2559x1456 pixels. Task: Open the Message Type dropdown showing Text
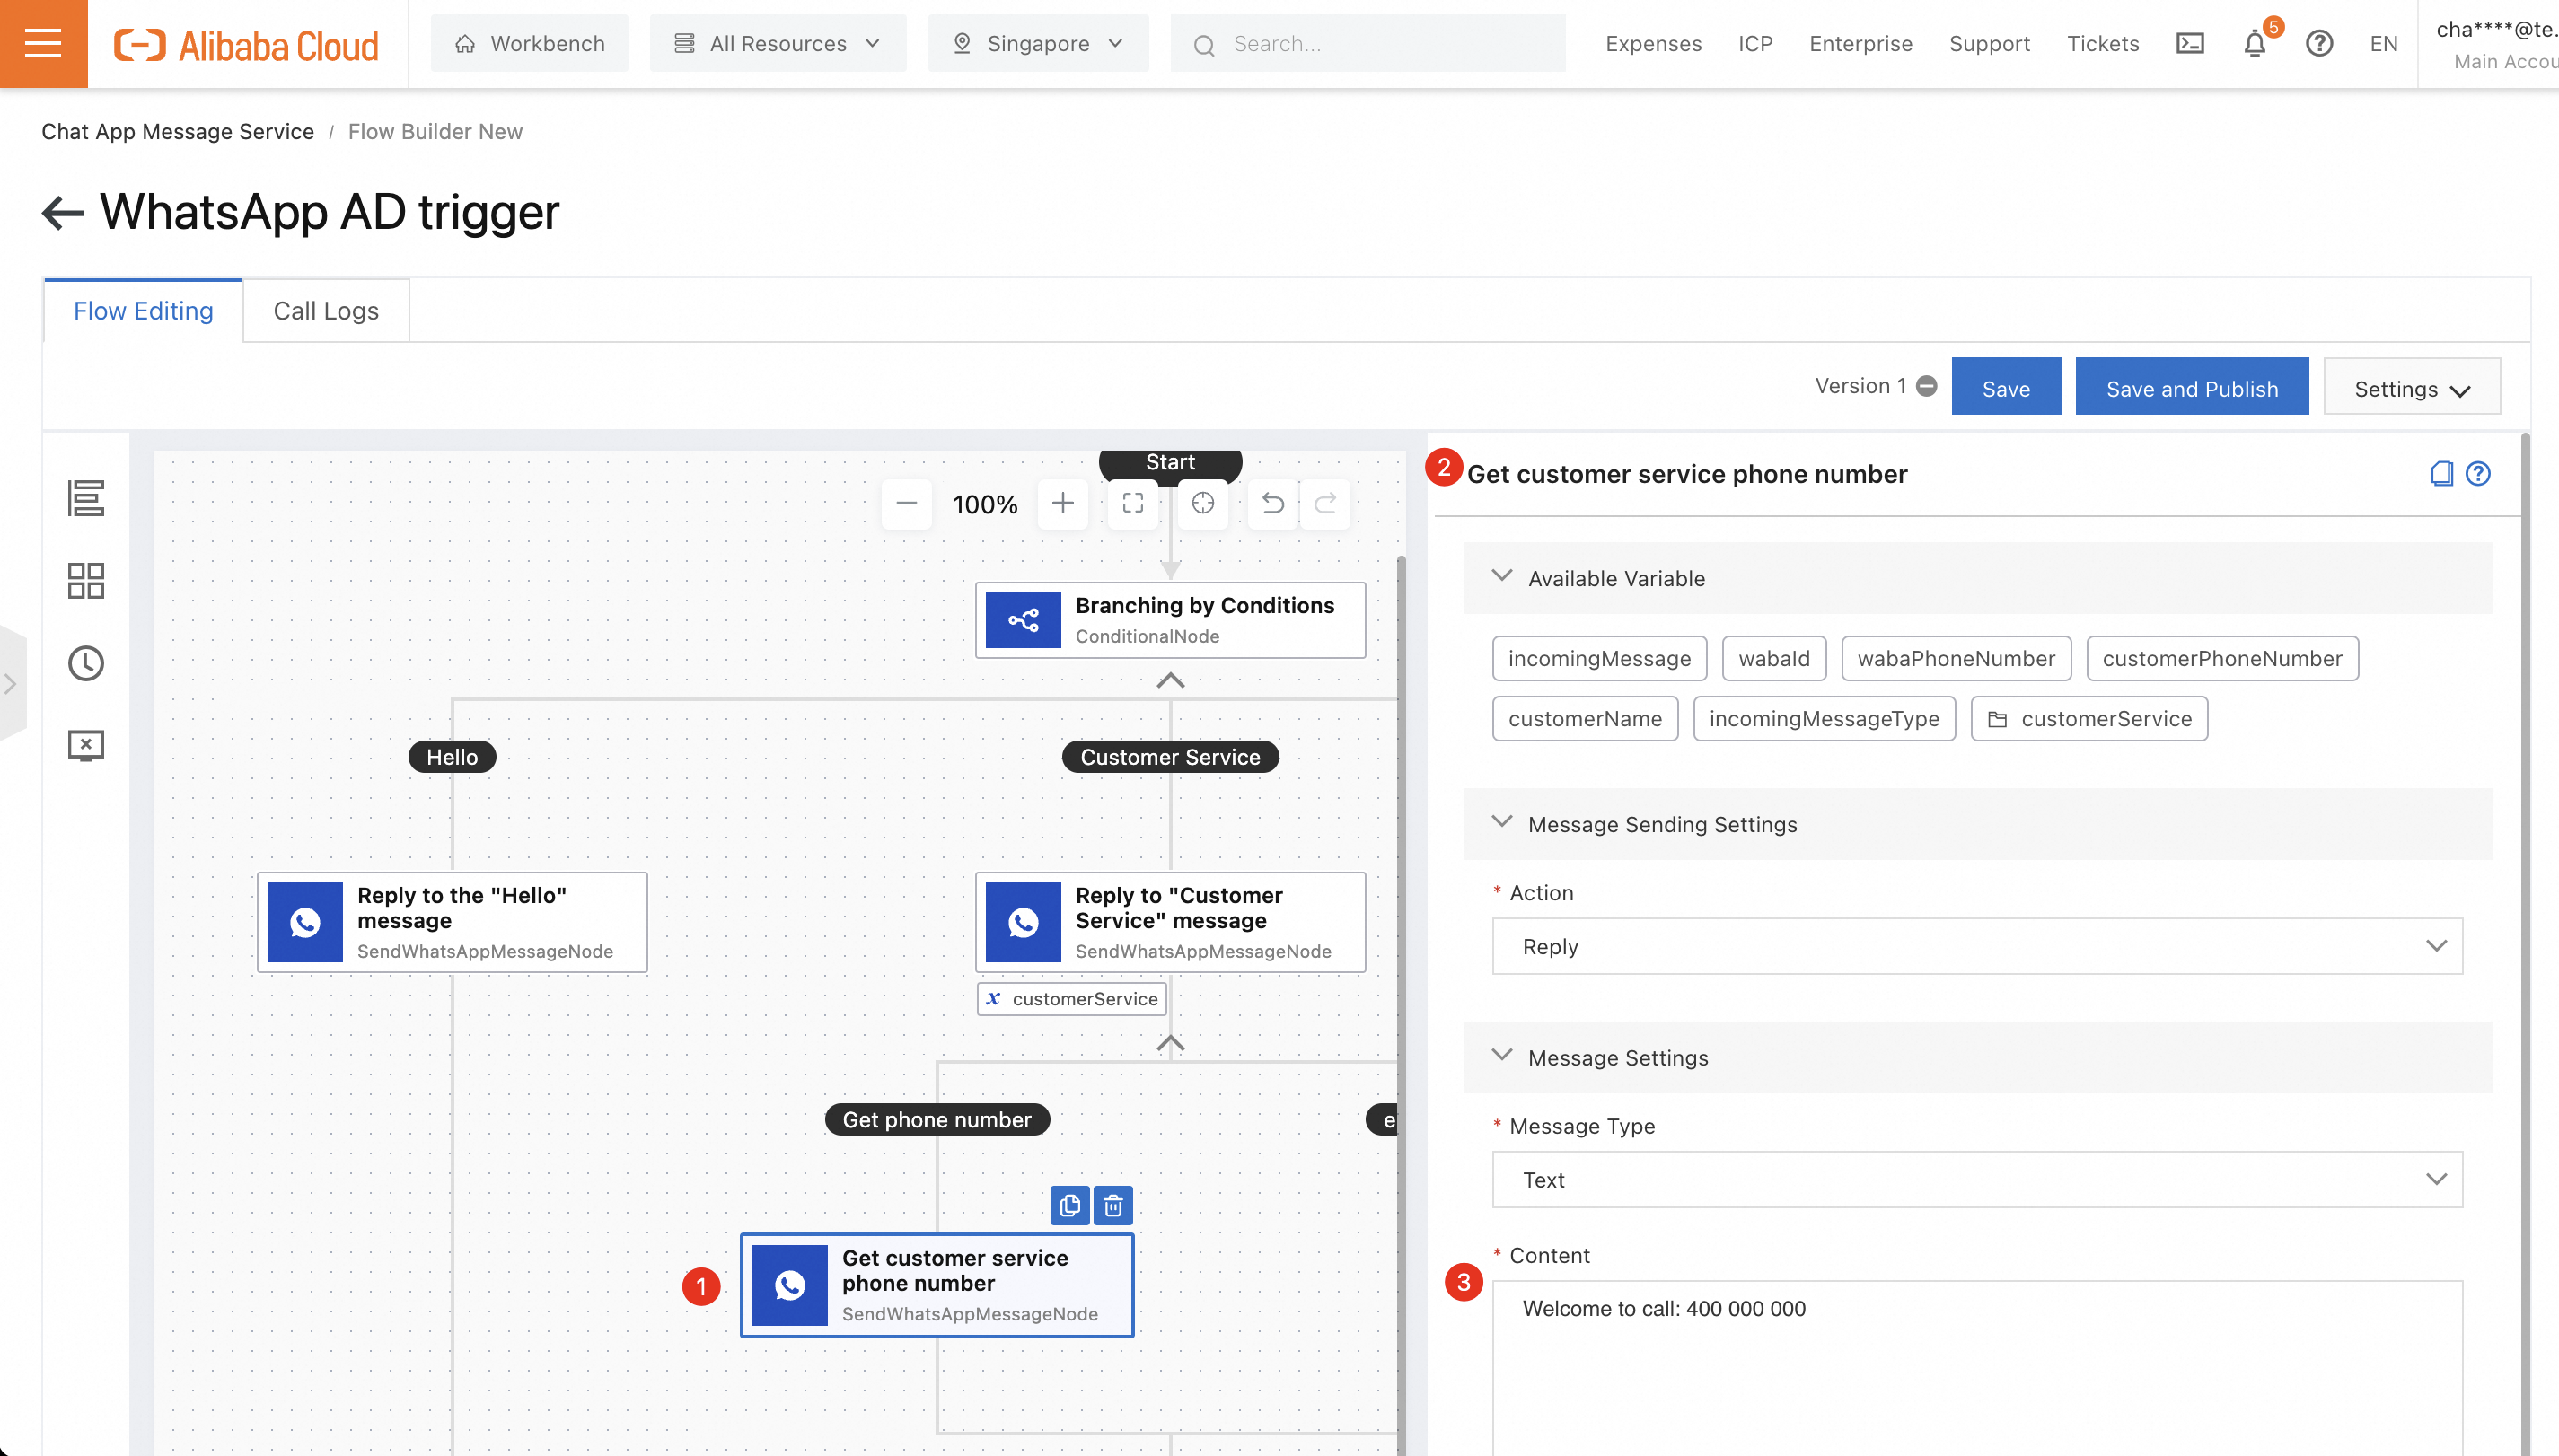point(1976,1180)
